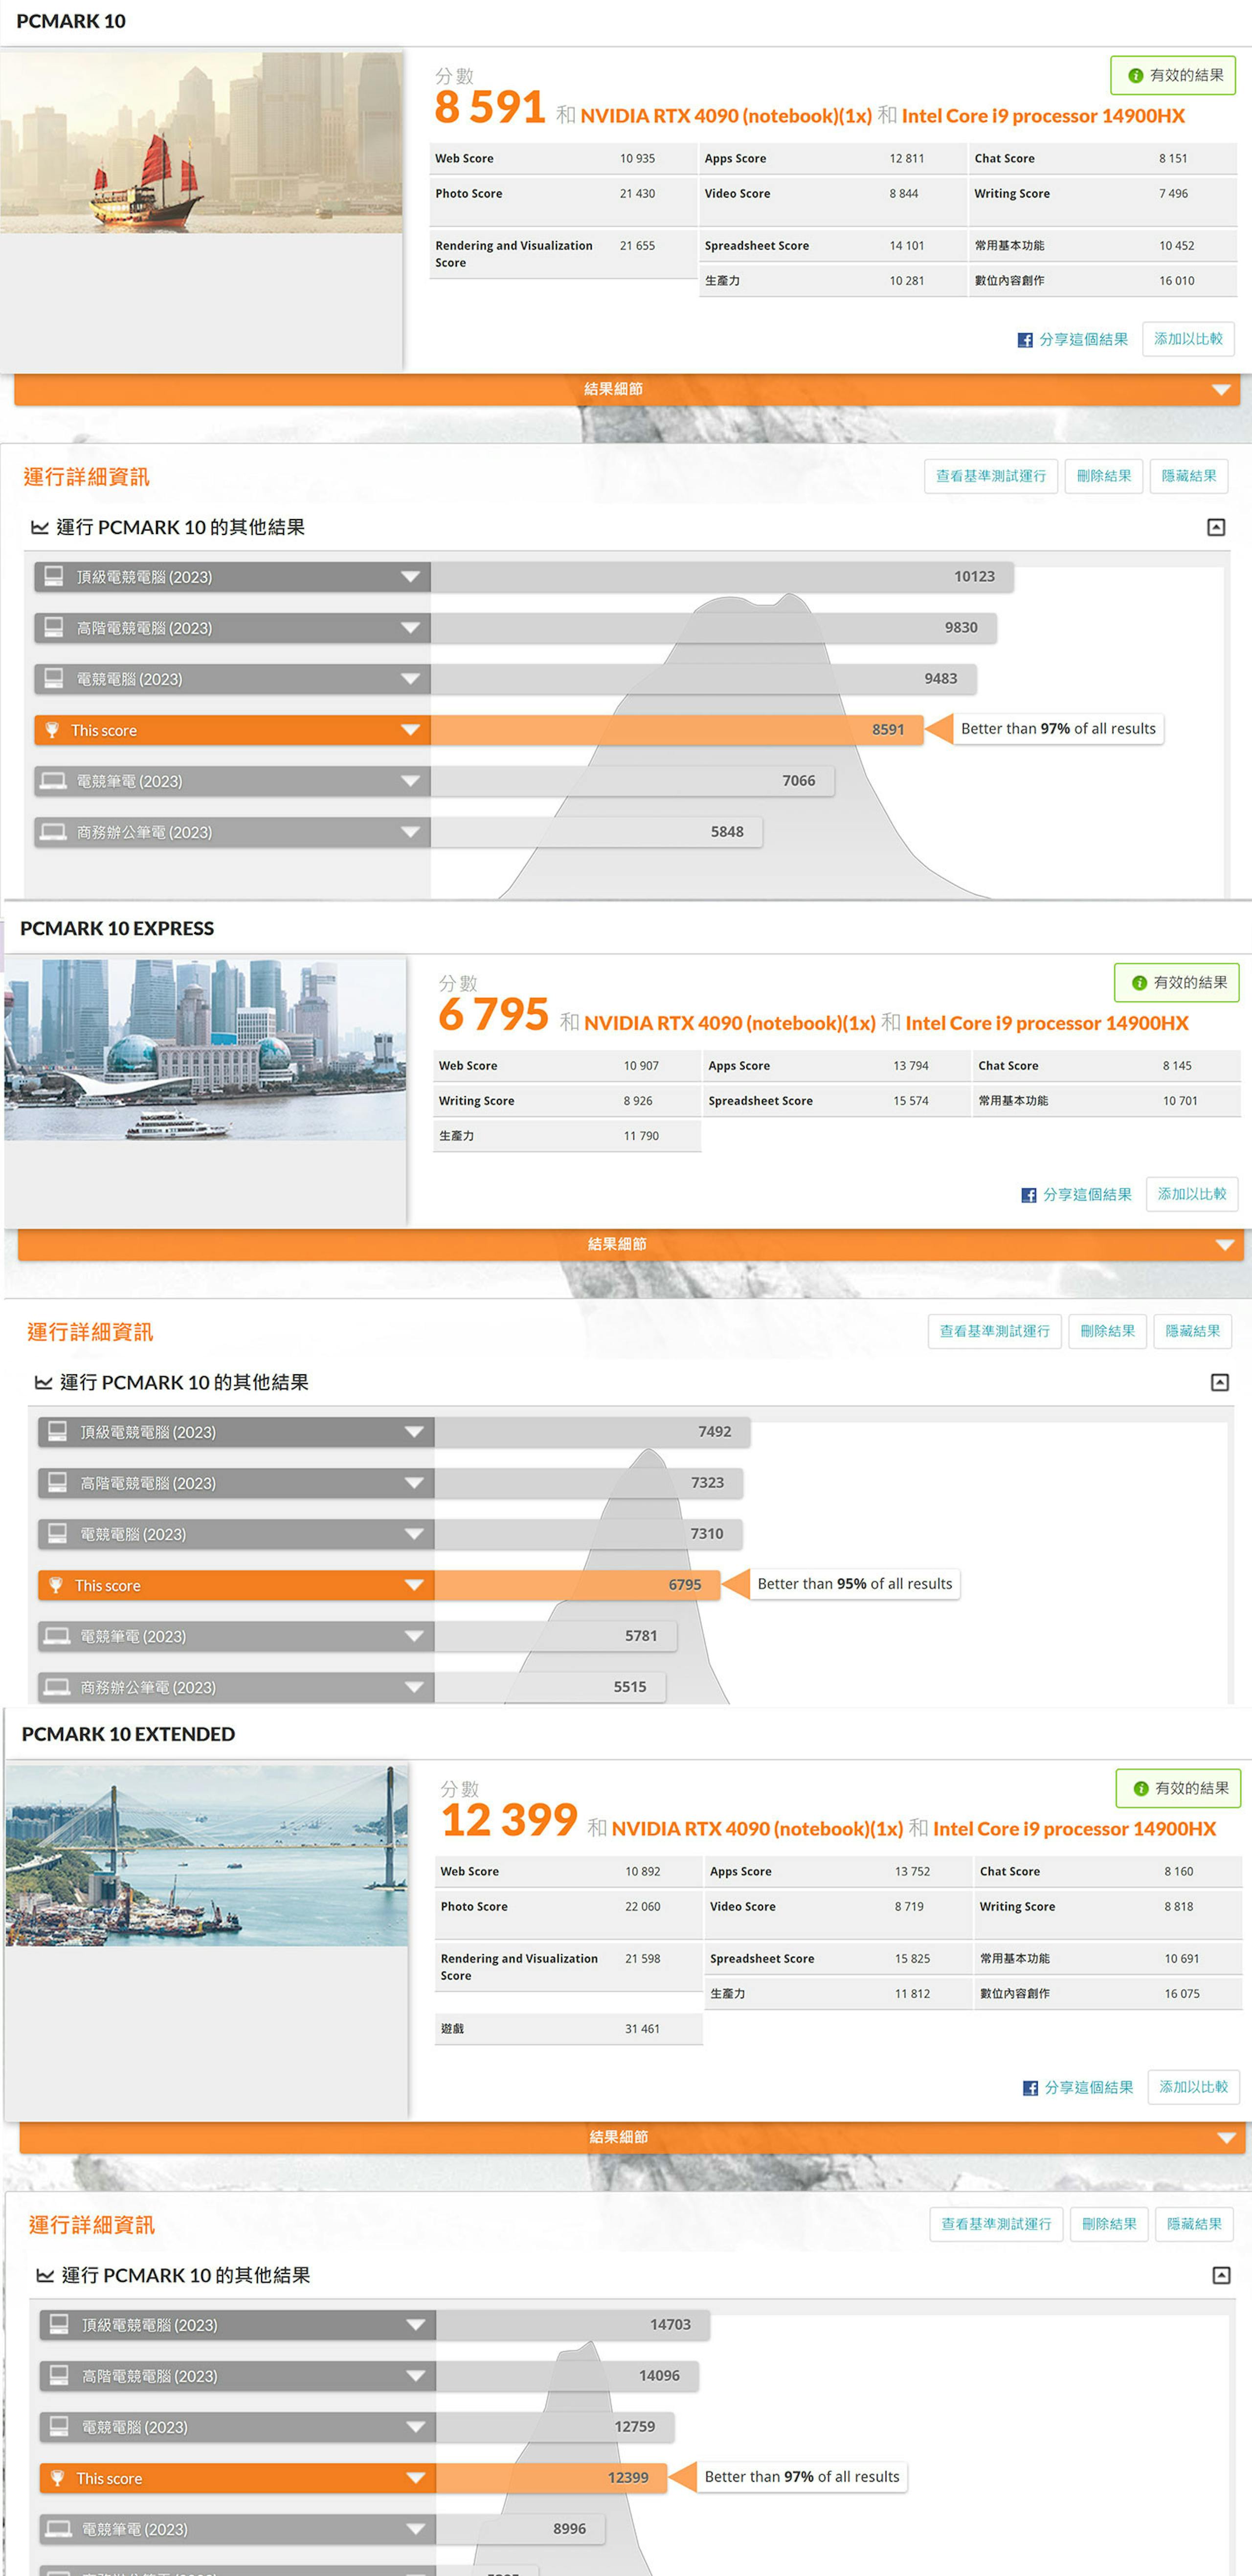Expand This score row with 6795
Screen dimensions: 1252x2576
click(414, 1585)
